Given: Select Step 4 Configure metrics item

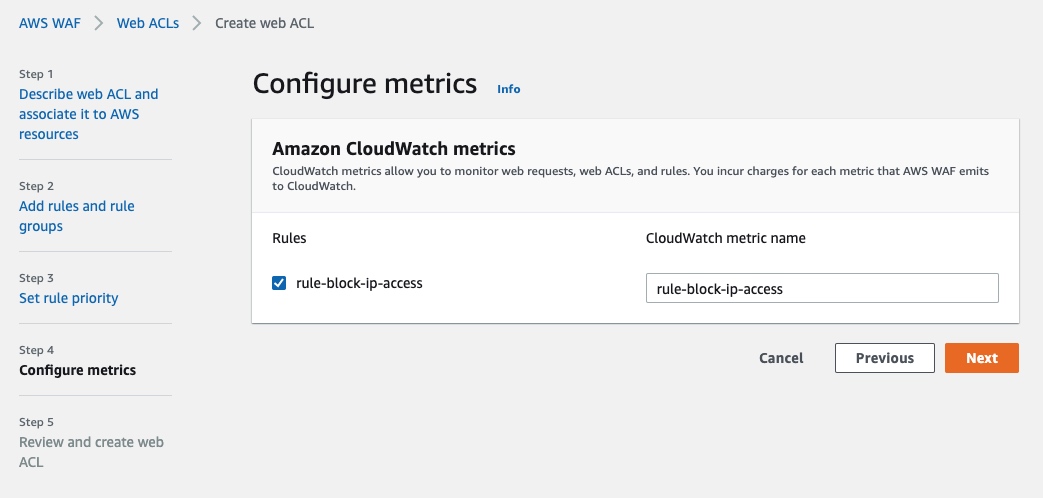Looking at the screenshot, I should (x=77, y=370).
